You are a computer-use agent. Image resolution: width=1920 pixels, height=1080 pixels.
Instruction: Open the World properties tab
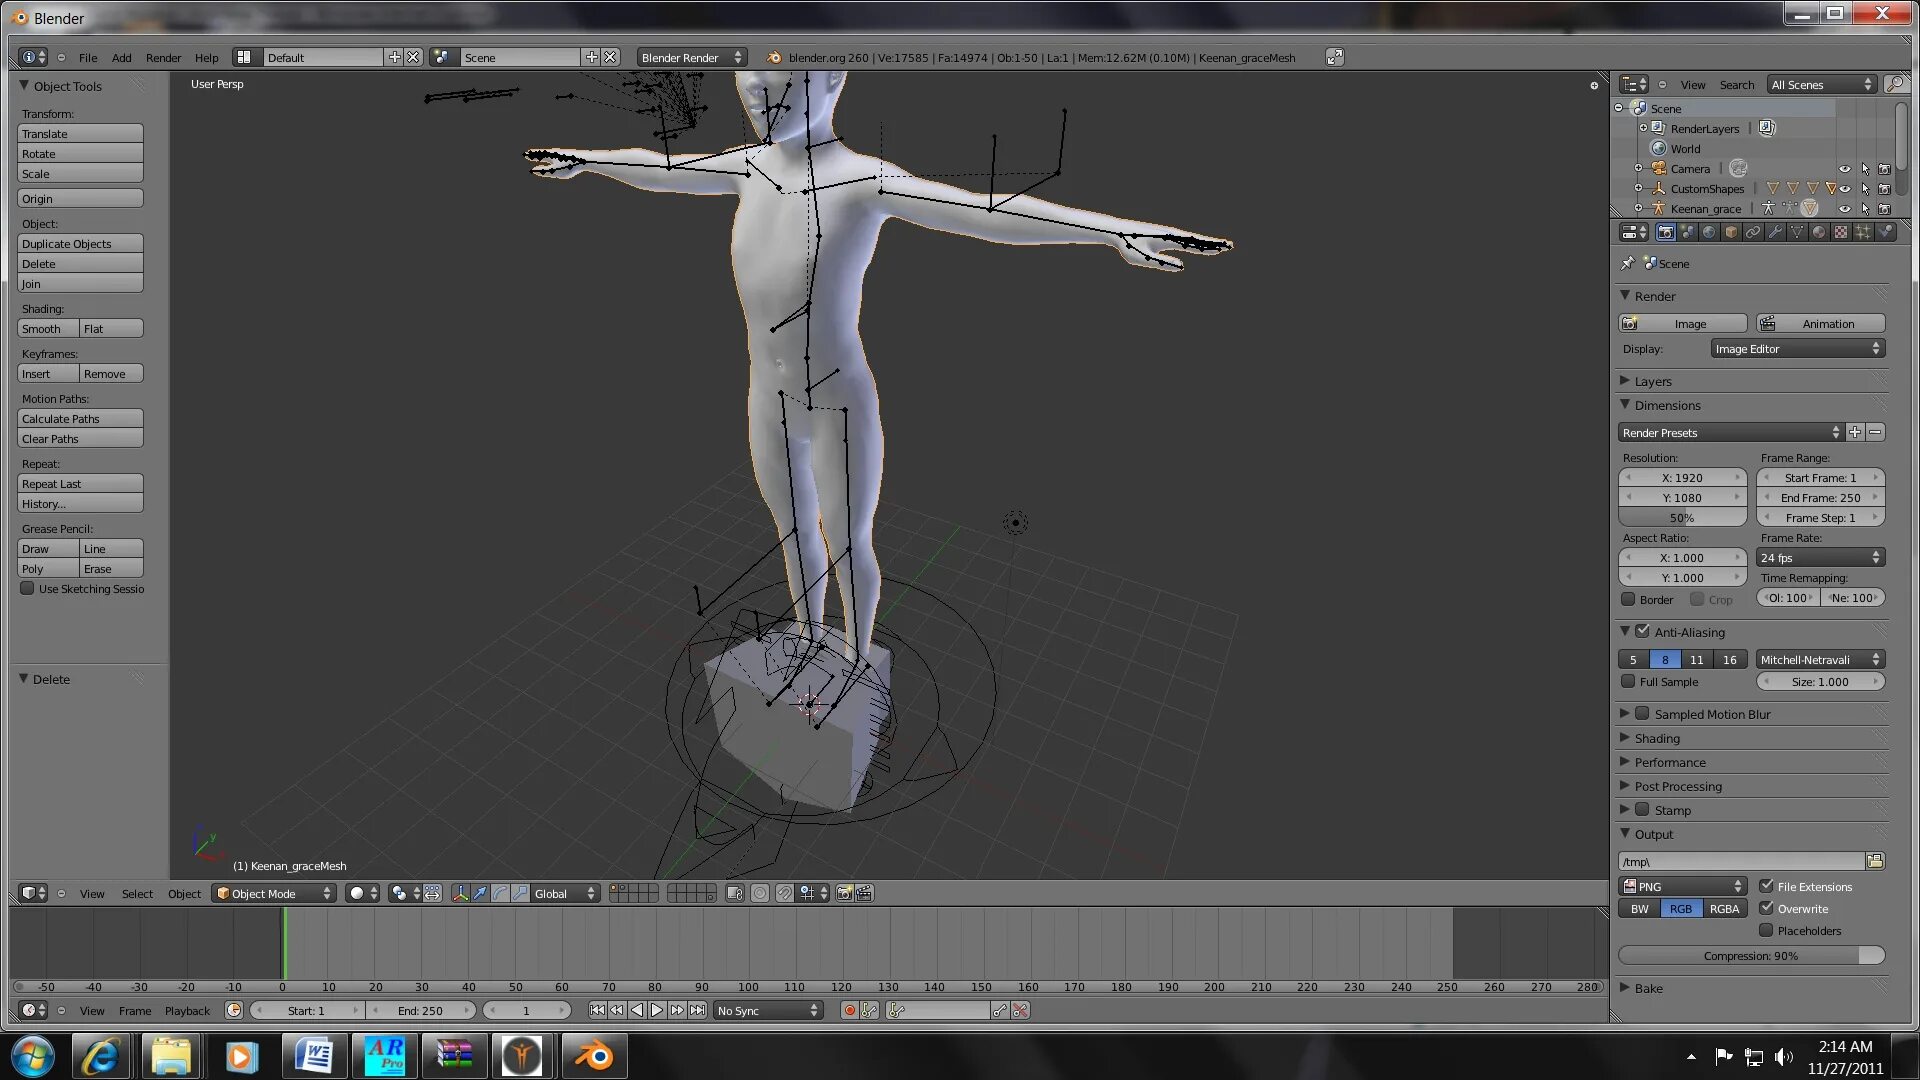click(1709, 232)
